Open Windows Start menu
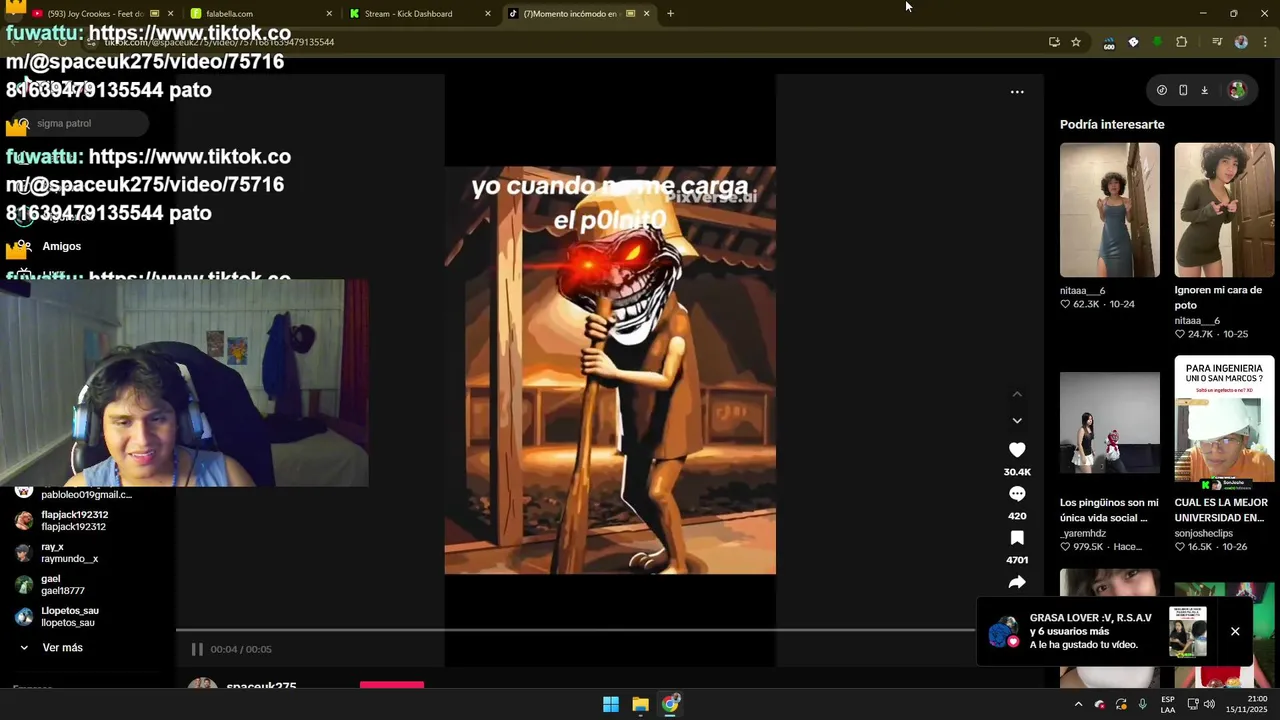The image size is (1280, 720). [611, 704]
